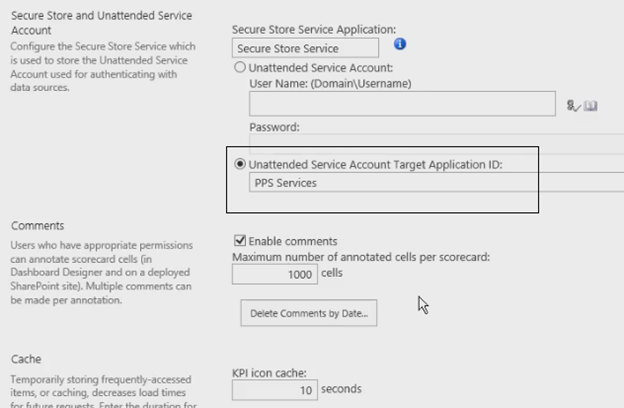Image resolution: width=624 pixels, height=408 pixels.
Task: Click the Cache section heading
Action: (26, 359)
